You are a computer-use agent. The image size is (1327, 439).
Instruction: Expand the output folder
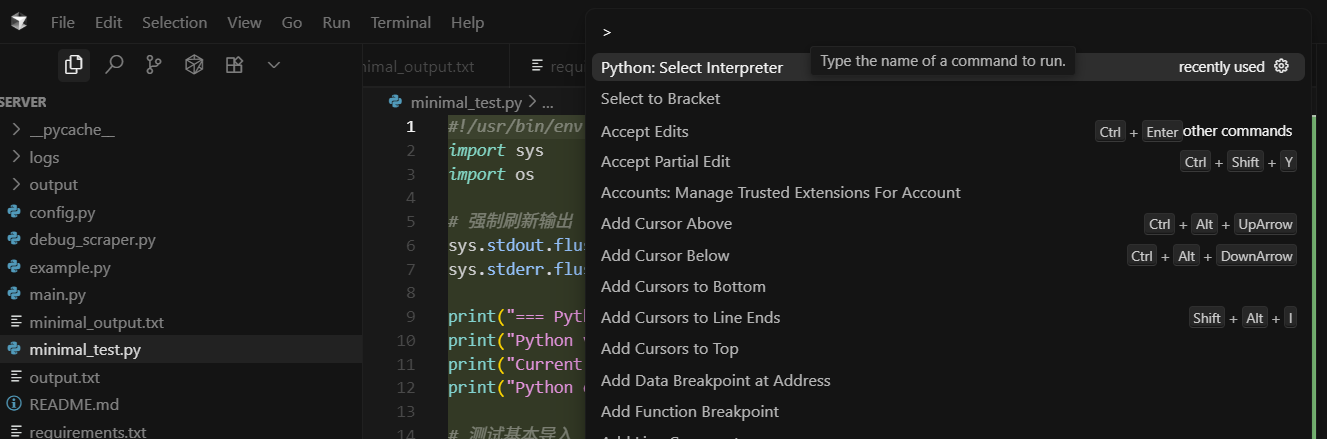[181, 185]
